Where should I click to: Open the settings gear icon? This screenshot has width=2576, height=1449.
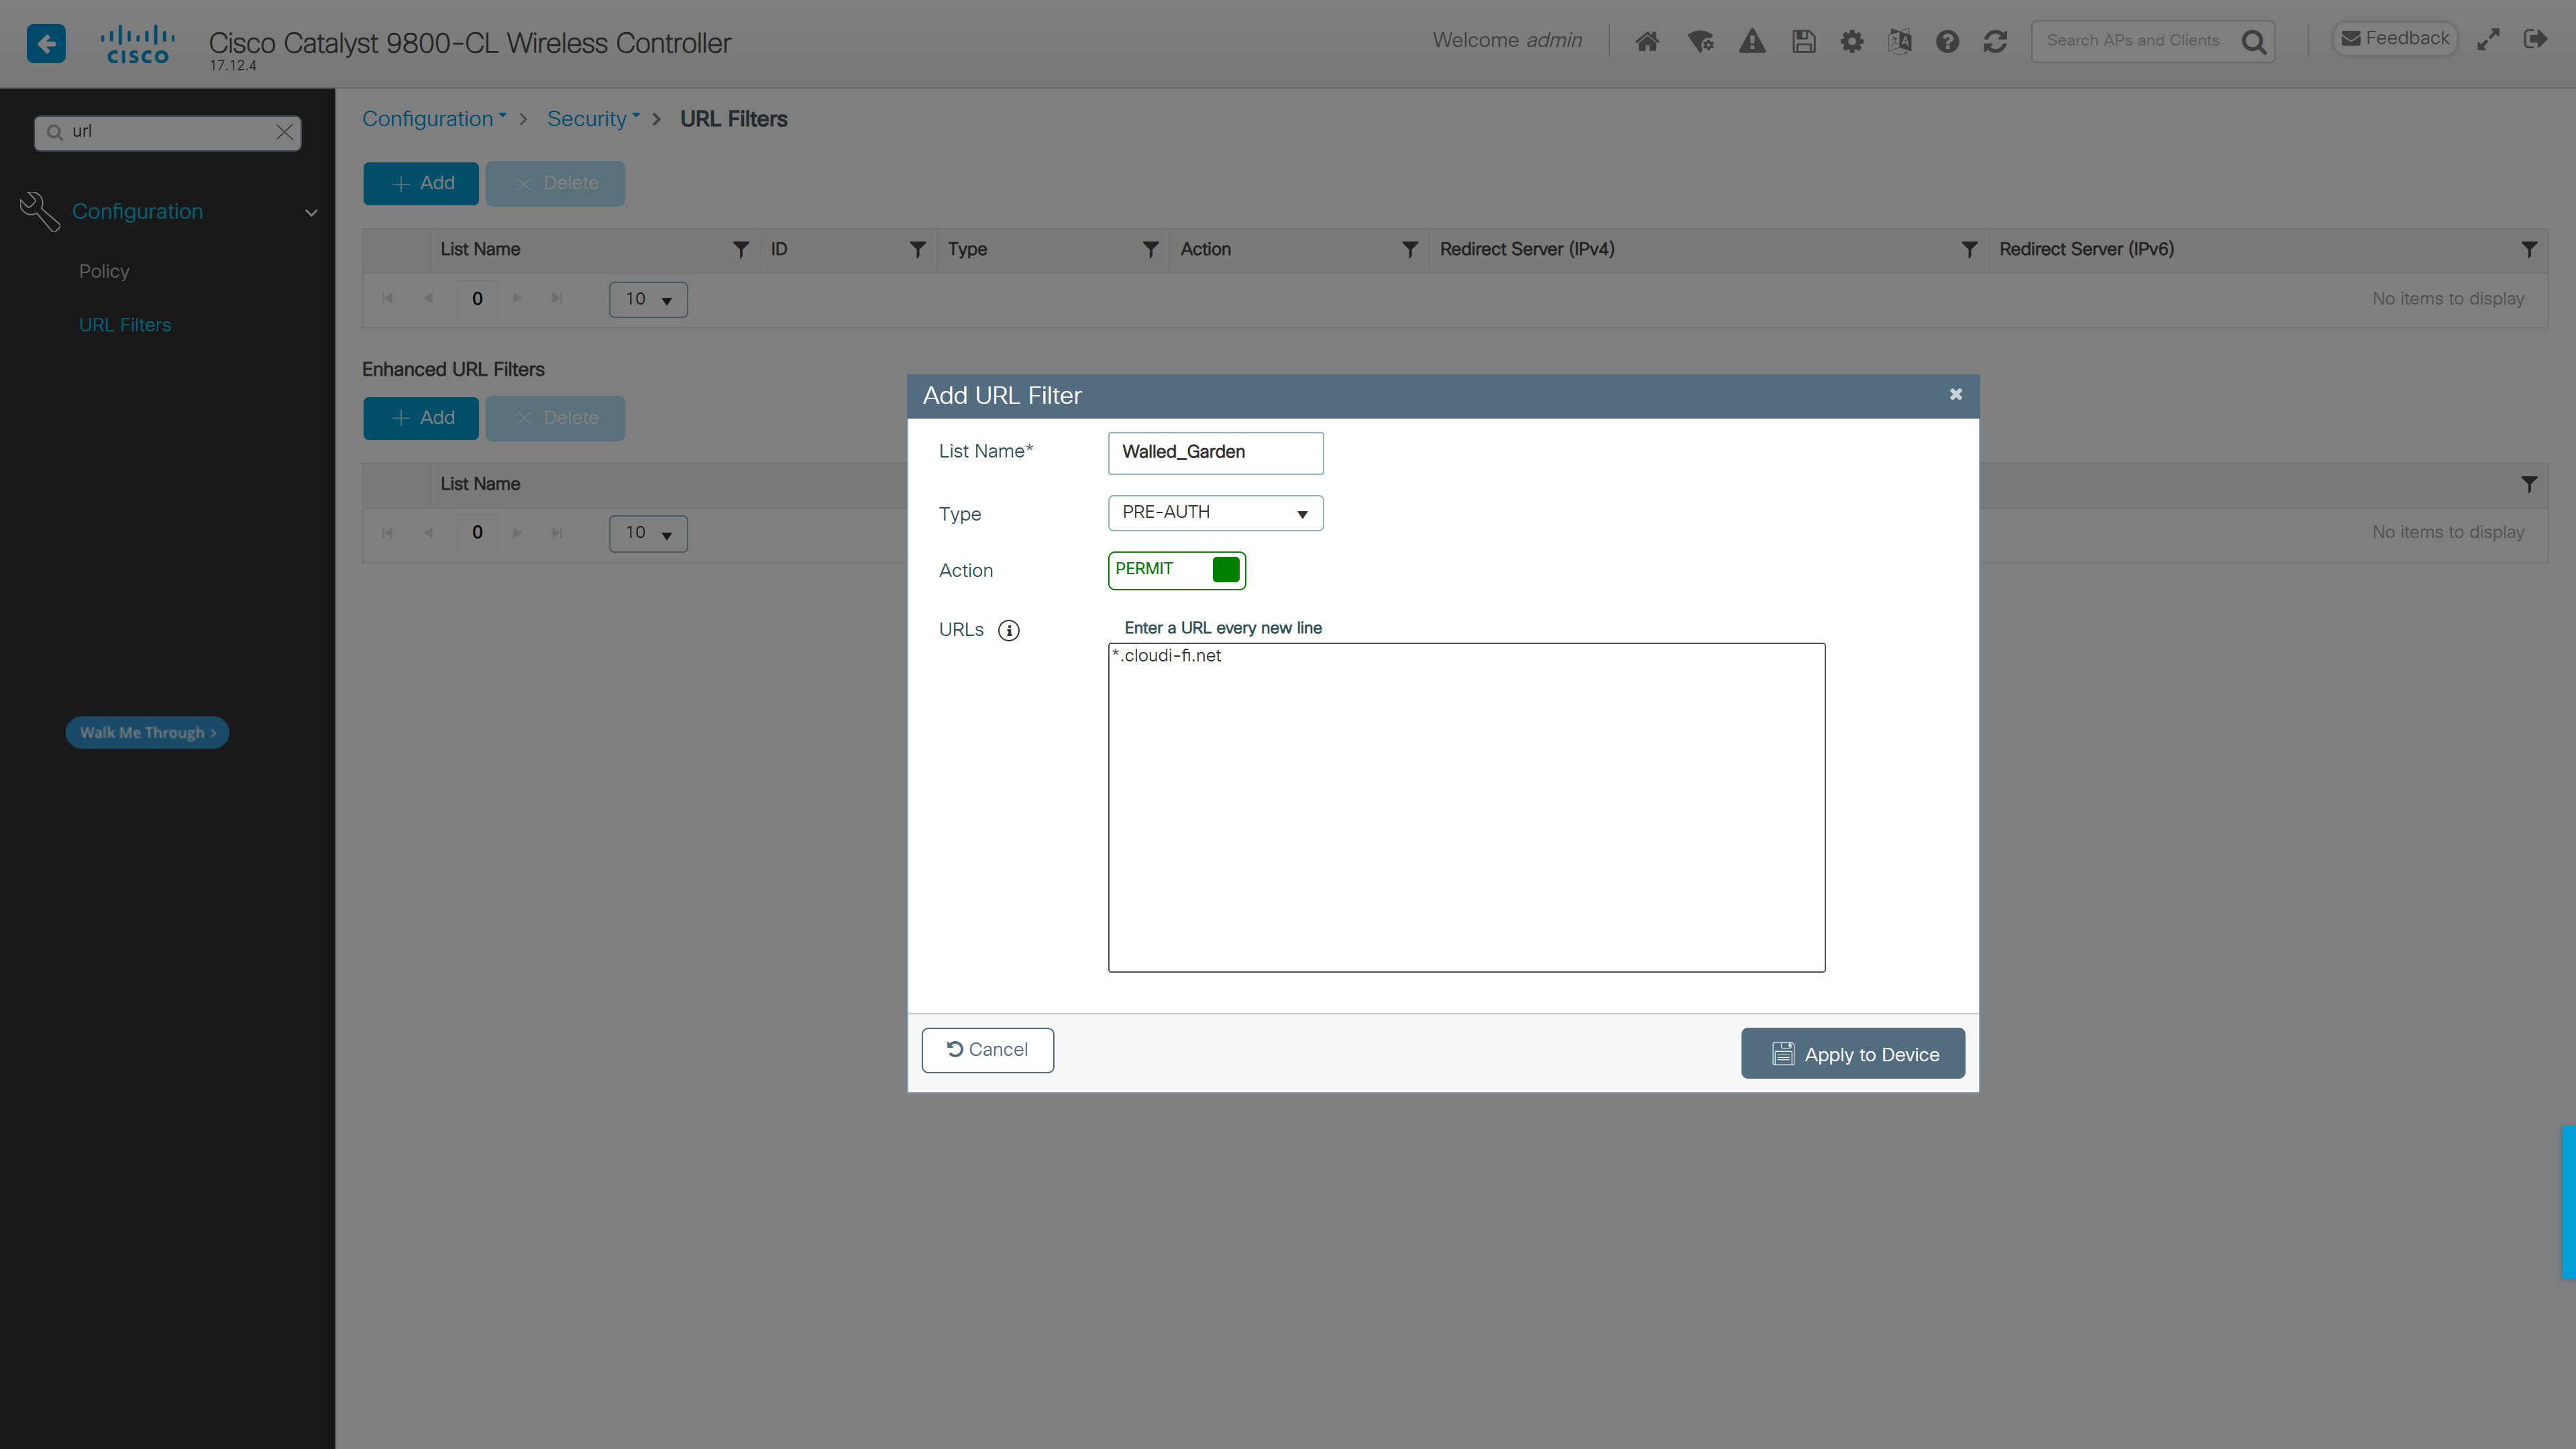pyautogui.click(x=1851, y=41)
